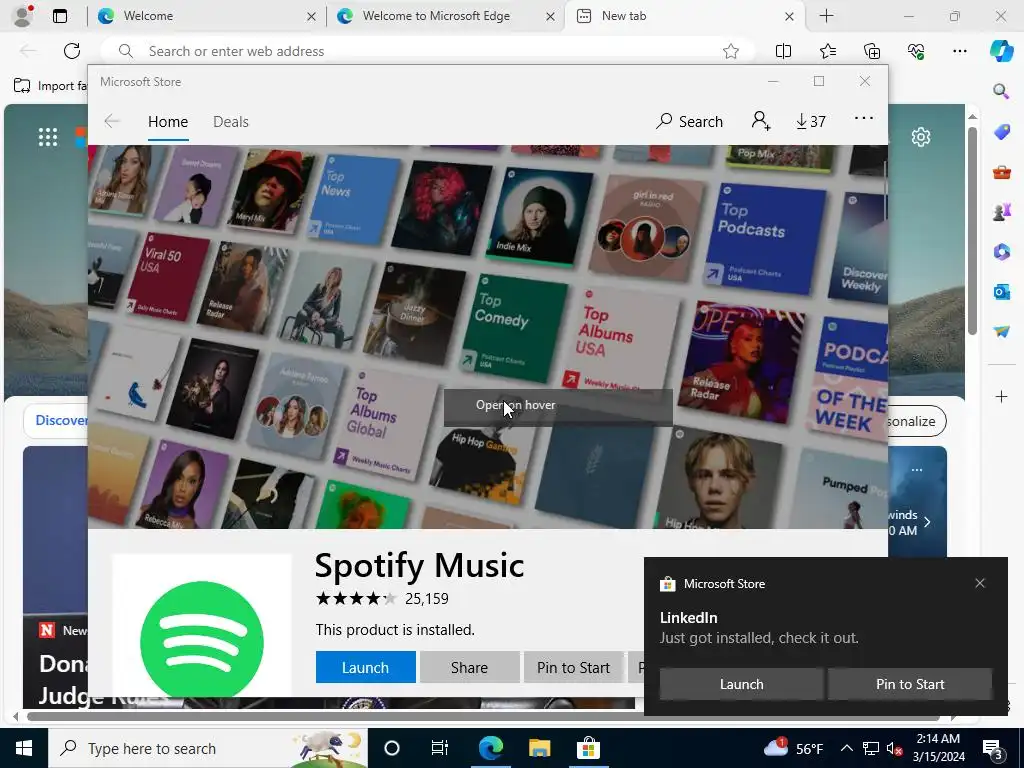The width and height of the screenshot is (1024, 768).
Task: Click the Spotify Music app logo
Action: pyautogui.click(x=202, y=626)
